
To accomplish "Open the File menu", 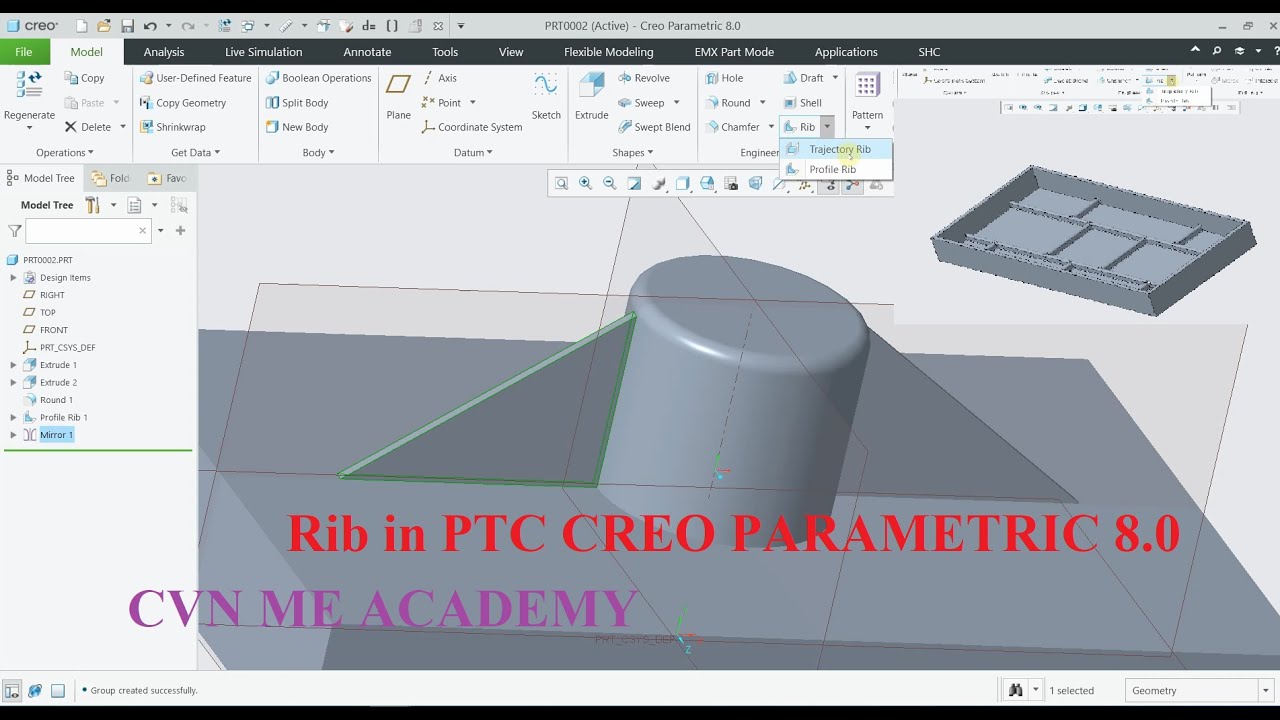I will click(x=24, y=52).
